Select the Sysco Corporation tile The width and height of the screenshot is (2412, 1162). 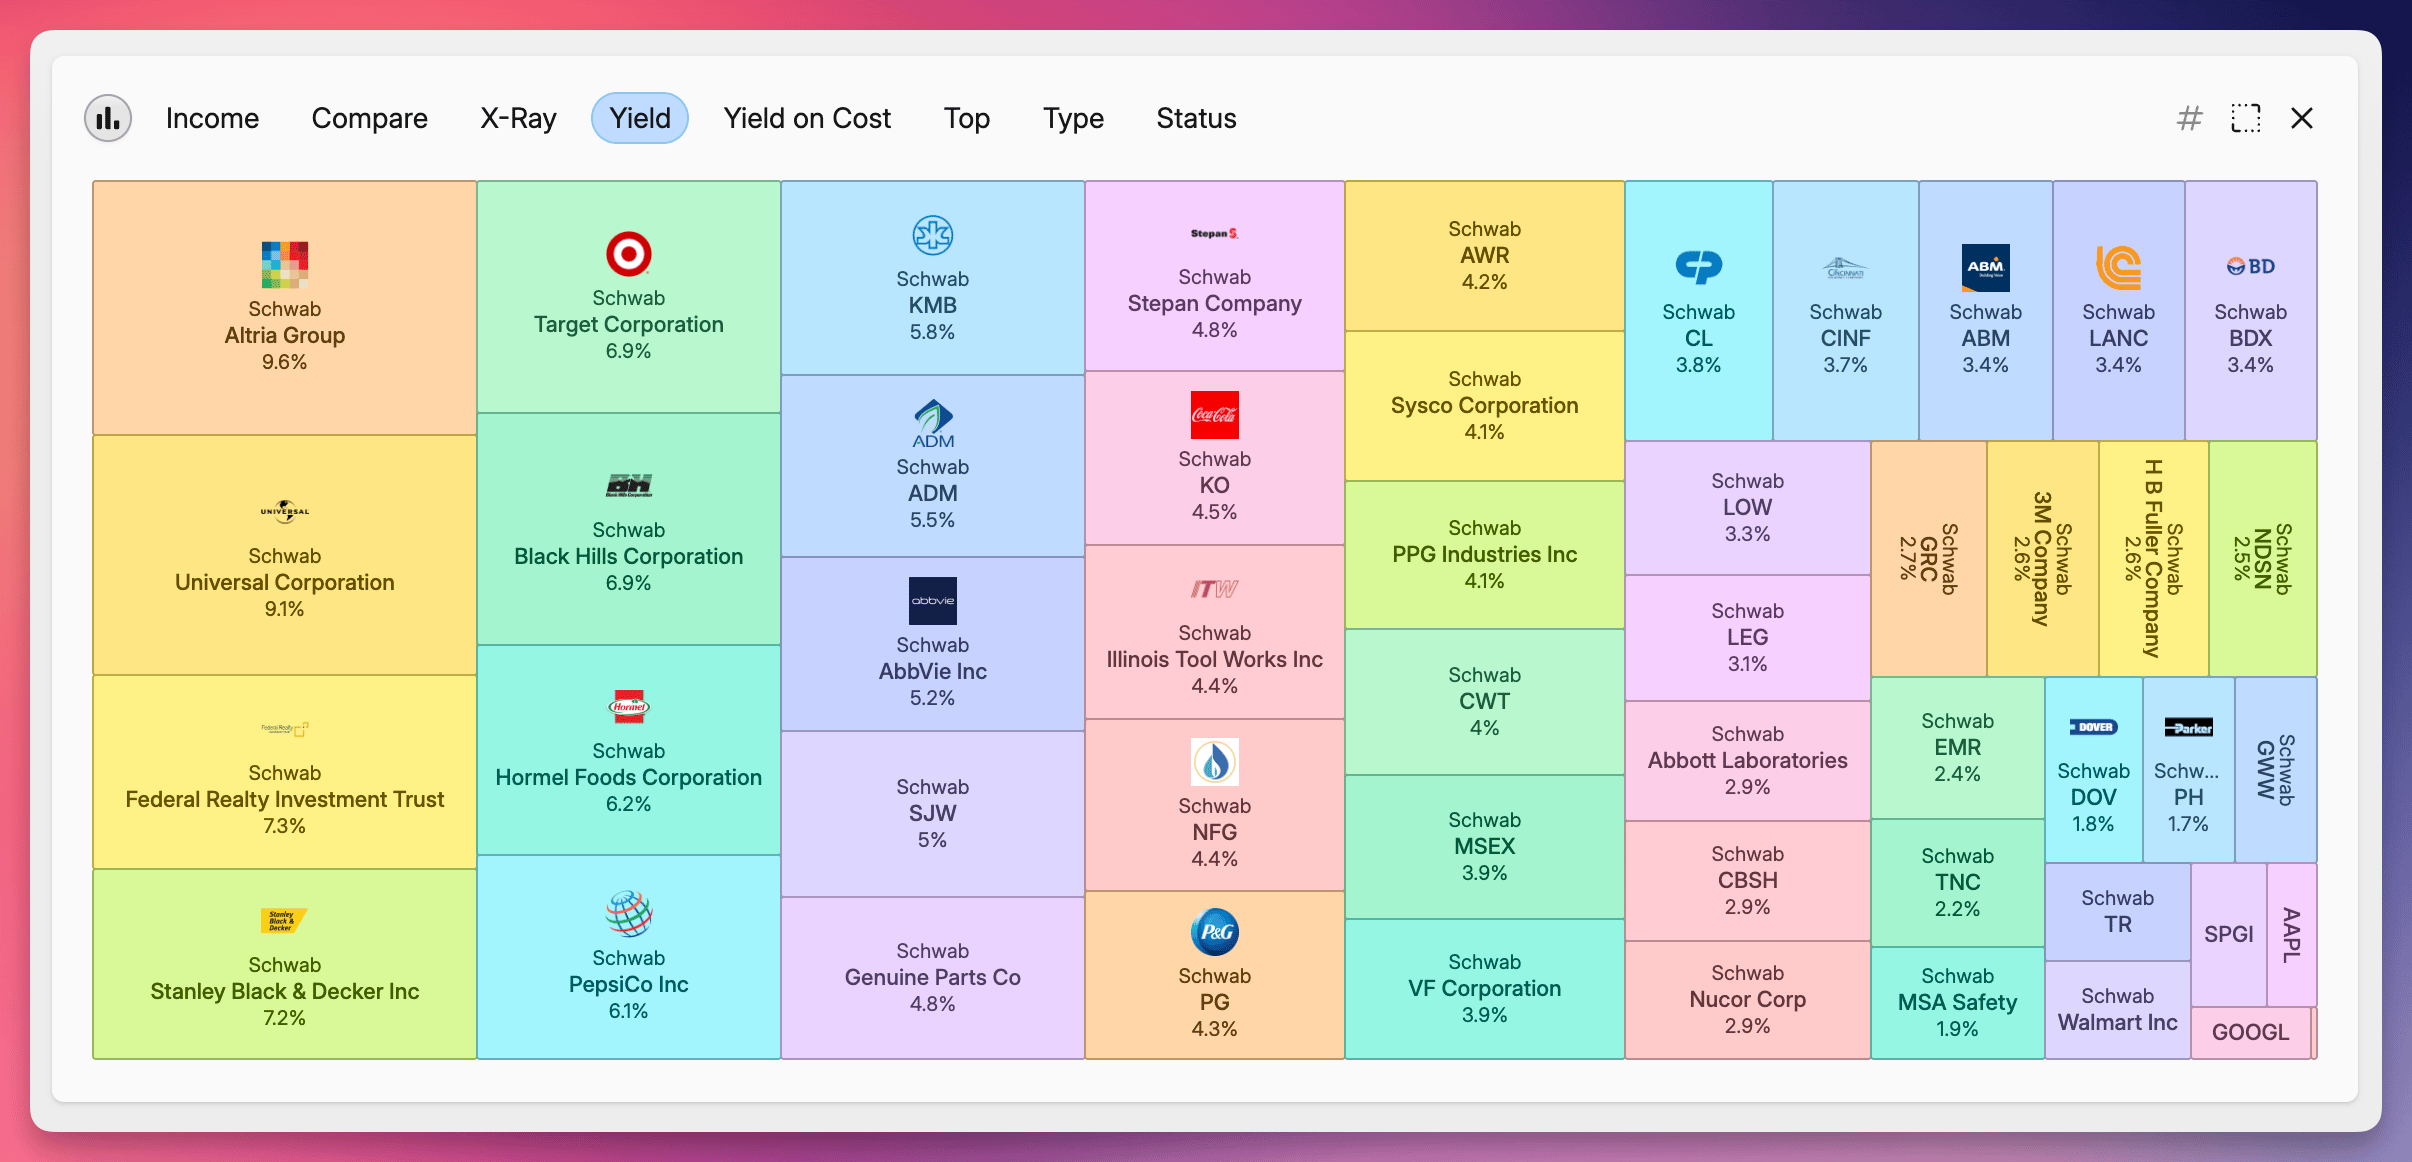click(1485, 406)
